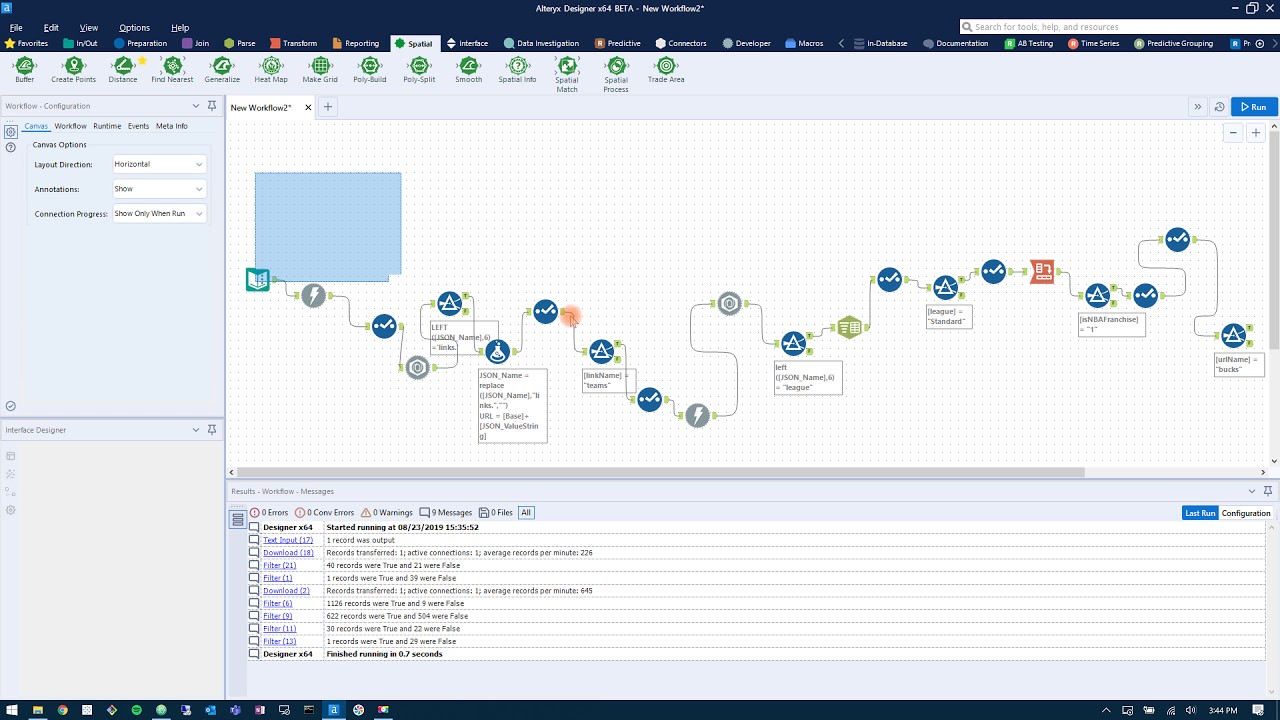Toggle checkbox for Download (2) row
The image size is (1280, 720).
(254, 591)
